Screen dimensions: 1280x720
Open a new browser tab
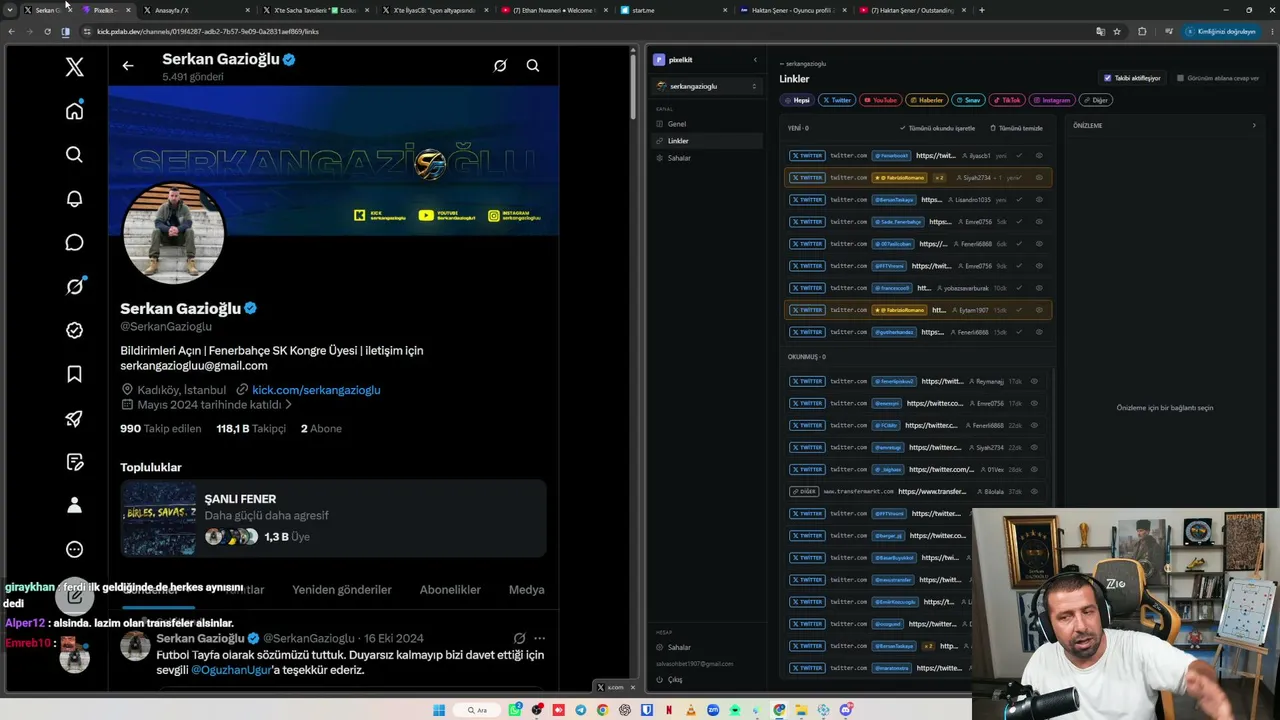coord(982,10)
